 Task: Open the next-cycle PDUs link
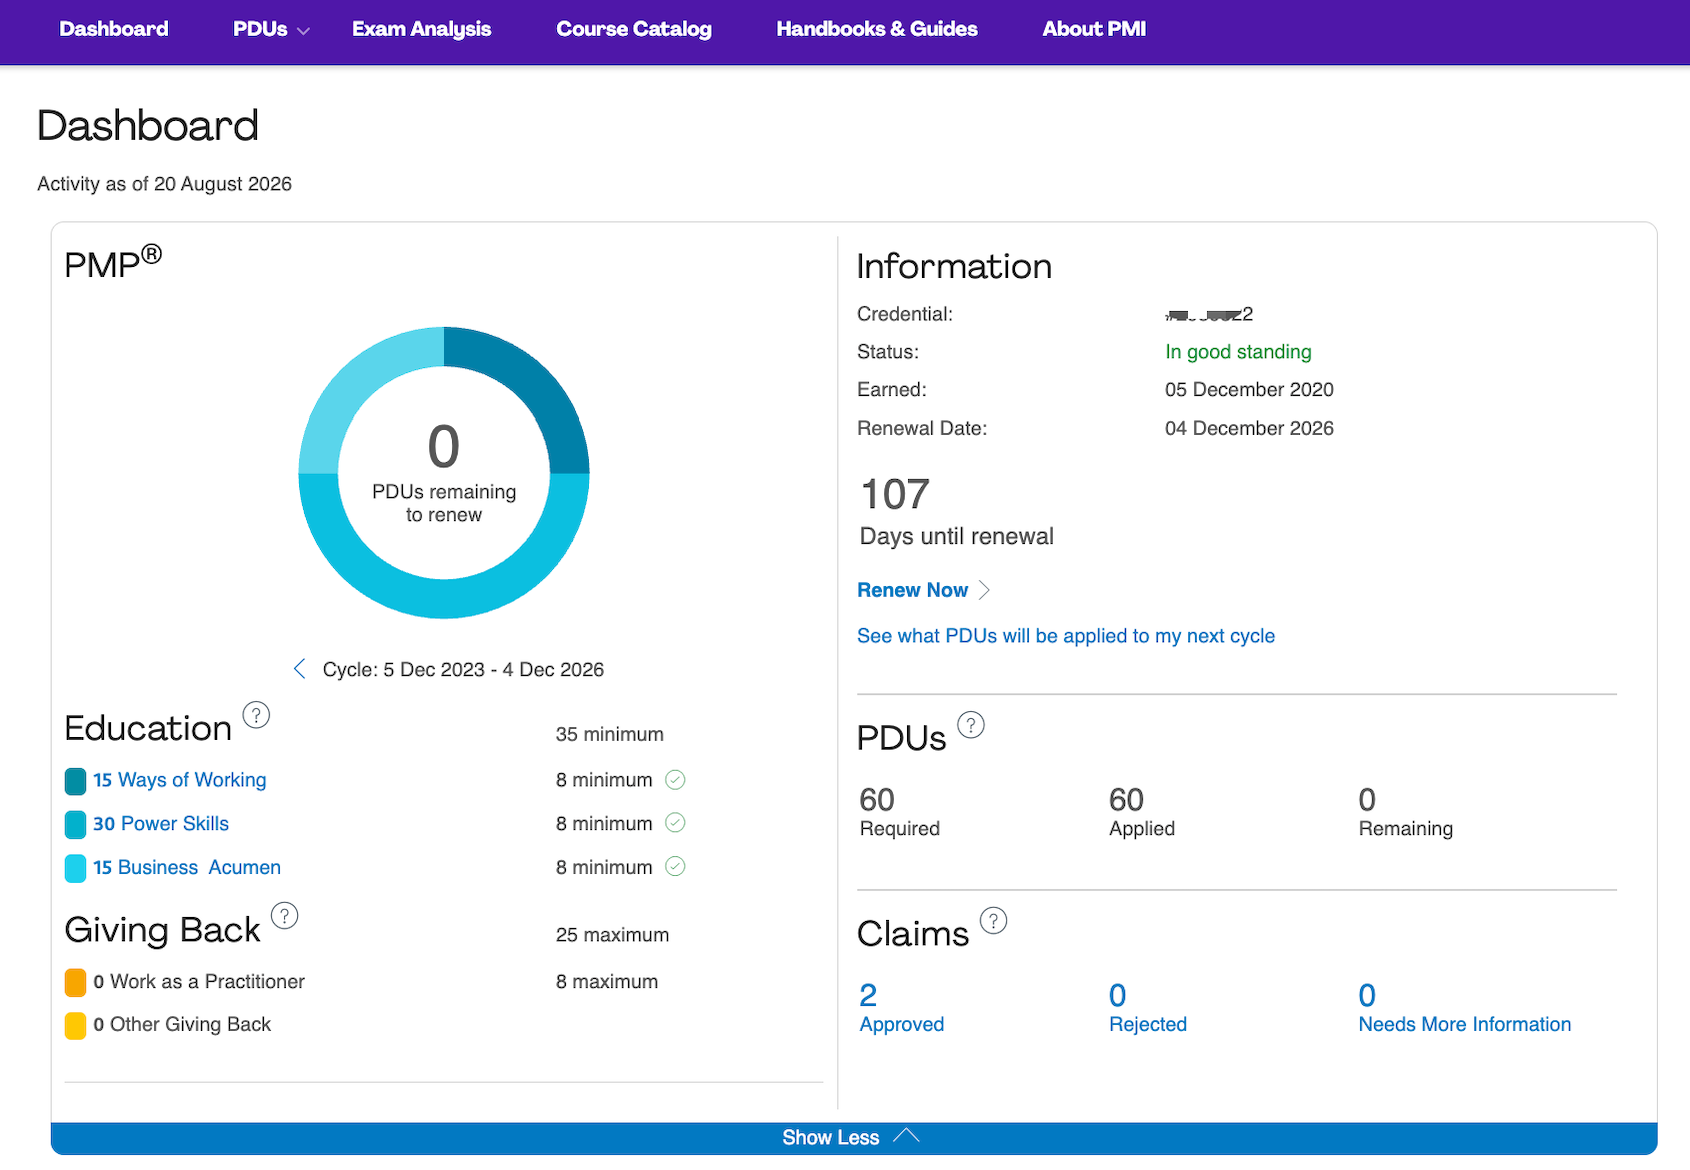coord(1066,636)
